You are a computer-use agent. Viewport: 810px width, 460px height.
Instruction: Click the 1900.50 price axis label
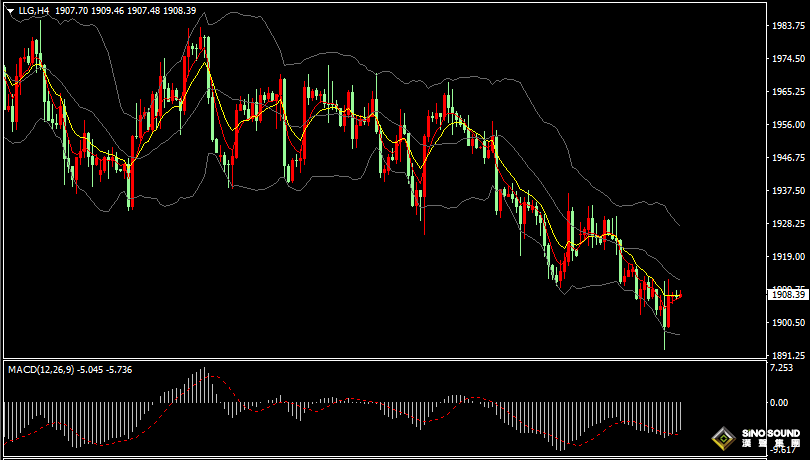pos(786,323)
